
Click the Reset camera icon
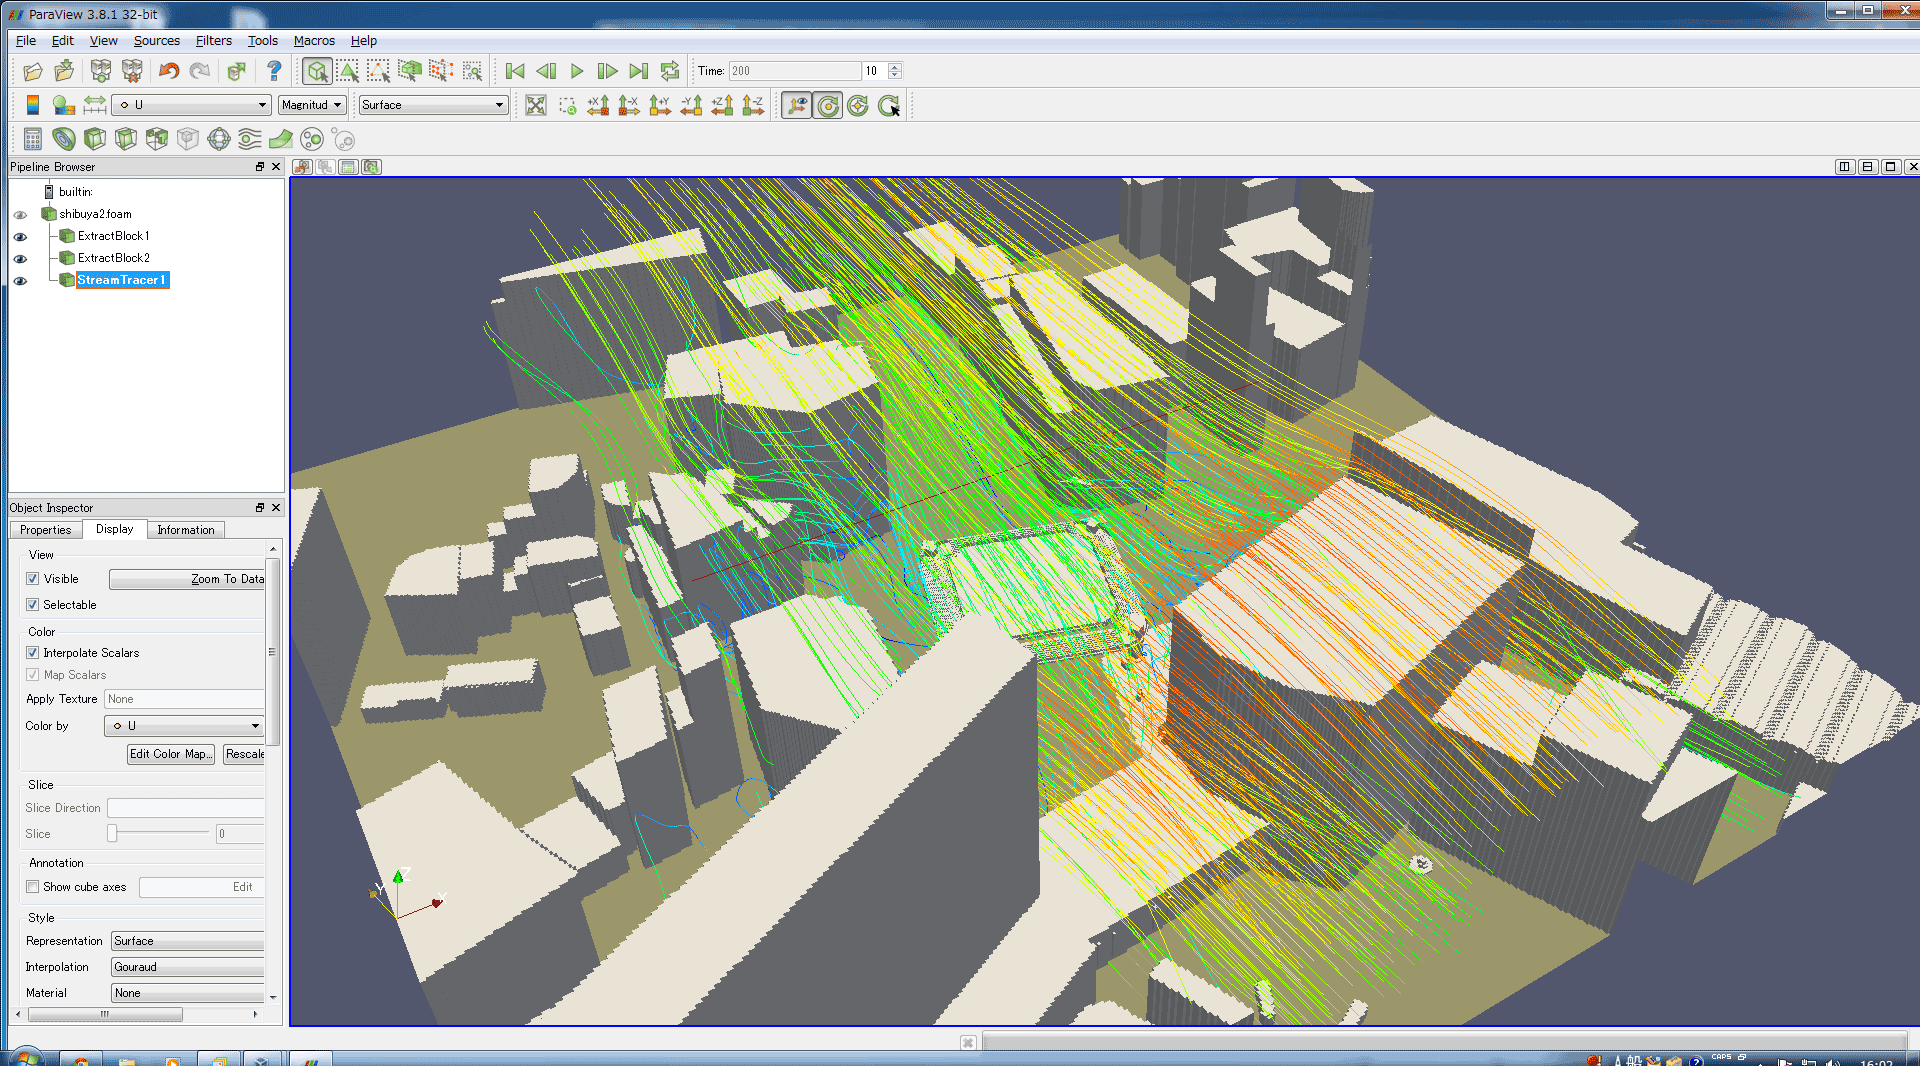(x=536, y=105)
